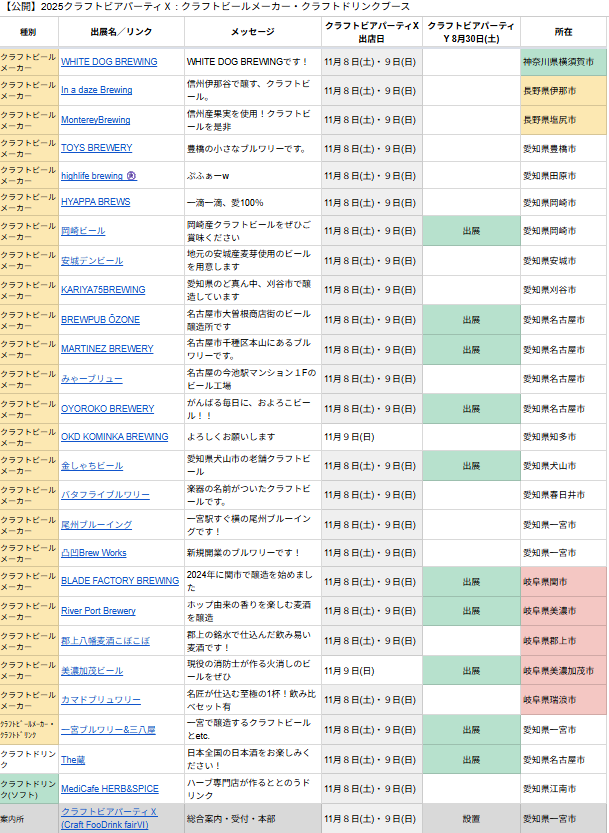Click the 種別 column header
The width and height of the screenshot is (609, 833).
pos(28,32)
